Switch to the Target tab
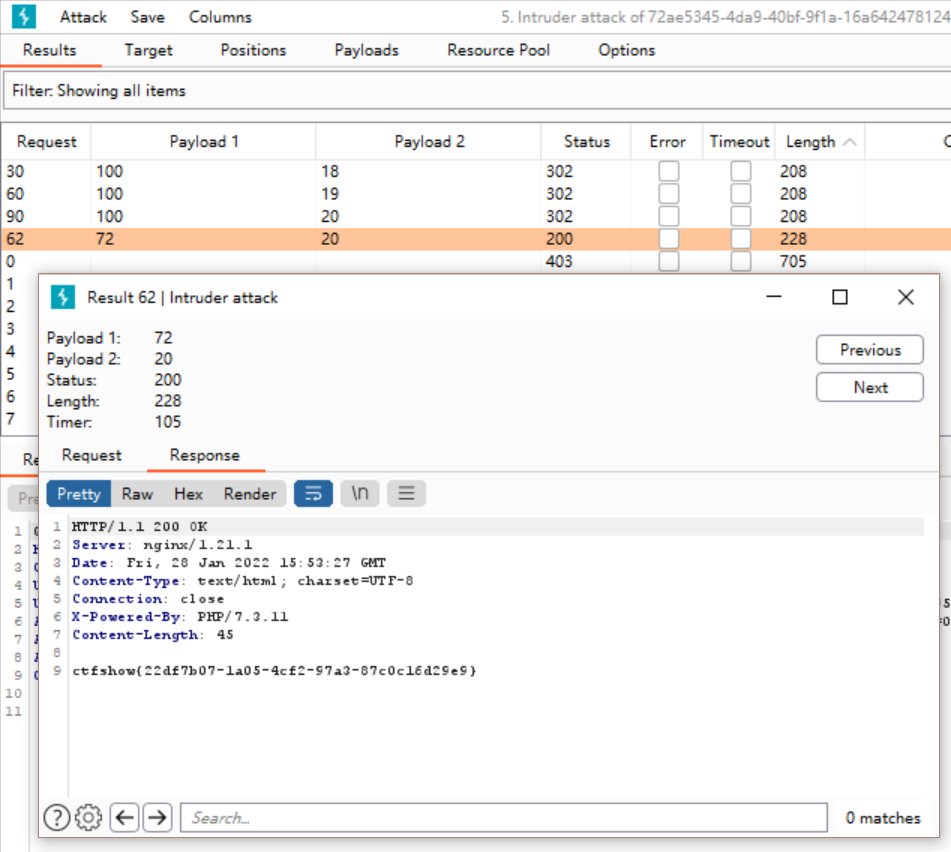The height and width of the screenshot is (852, 951). click(x=149, y=50)
